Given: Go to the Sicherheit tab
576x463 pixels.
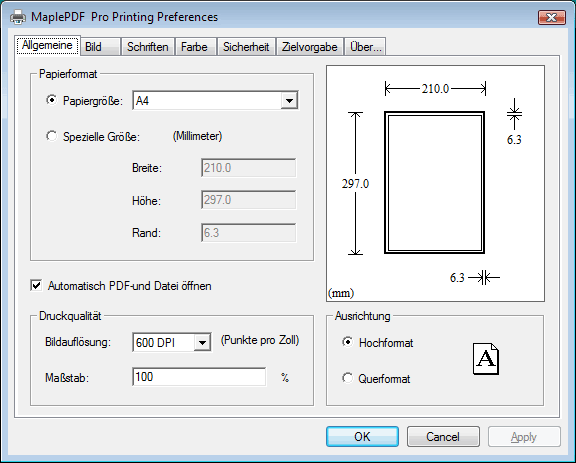Looking at the screenshot, I should (246, 47).
